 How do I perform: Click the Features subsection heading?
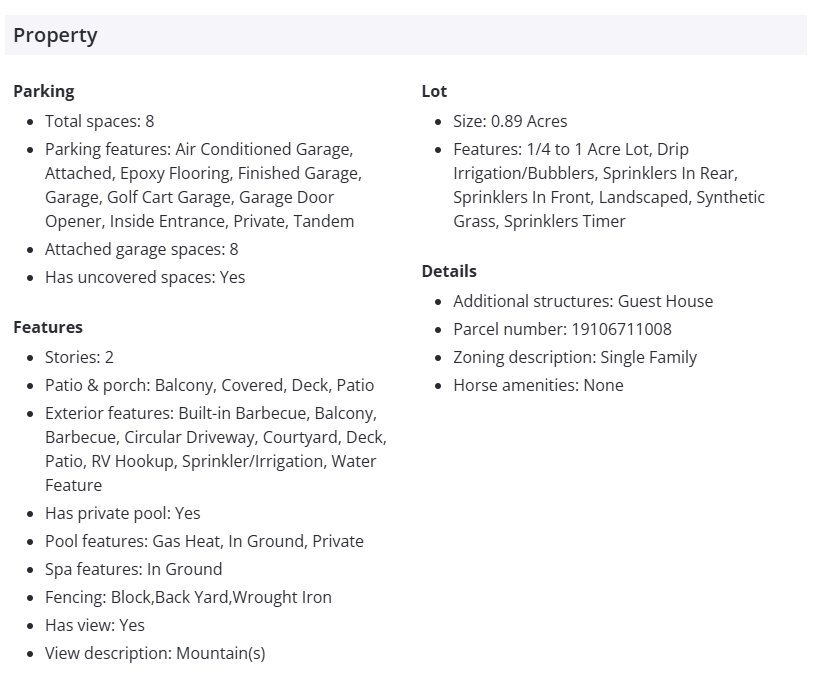[x=48, y=327]
